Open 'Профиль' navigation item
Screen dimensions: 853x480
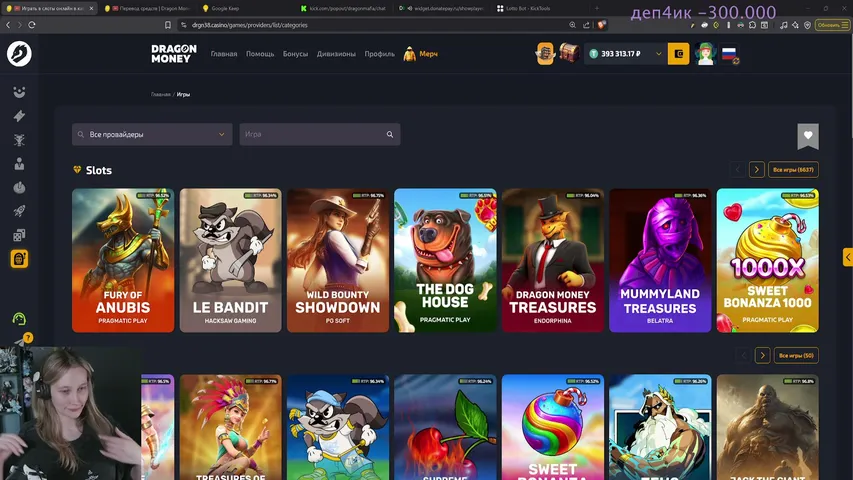pos(380,54)
